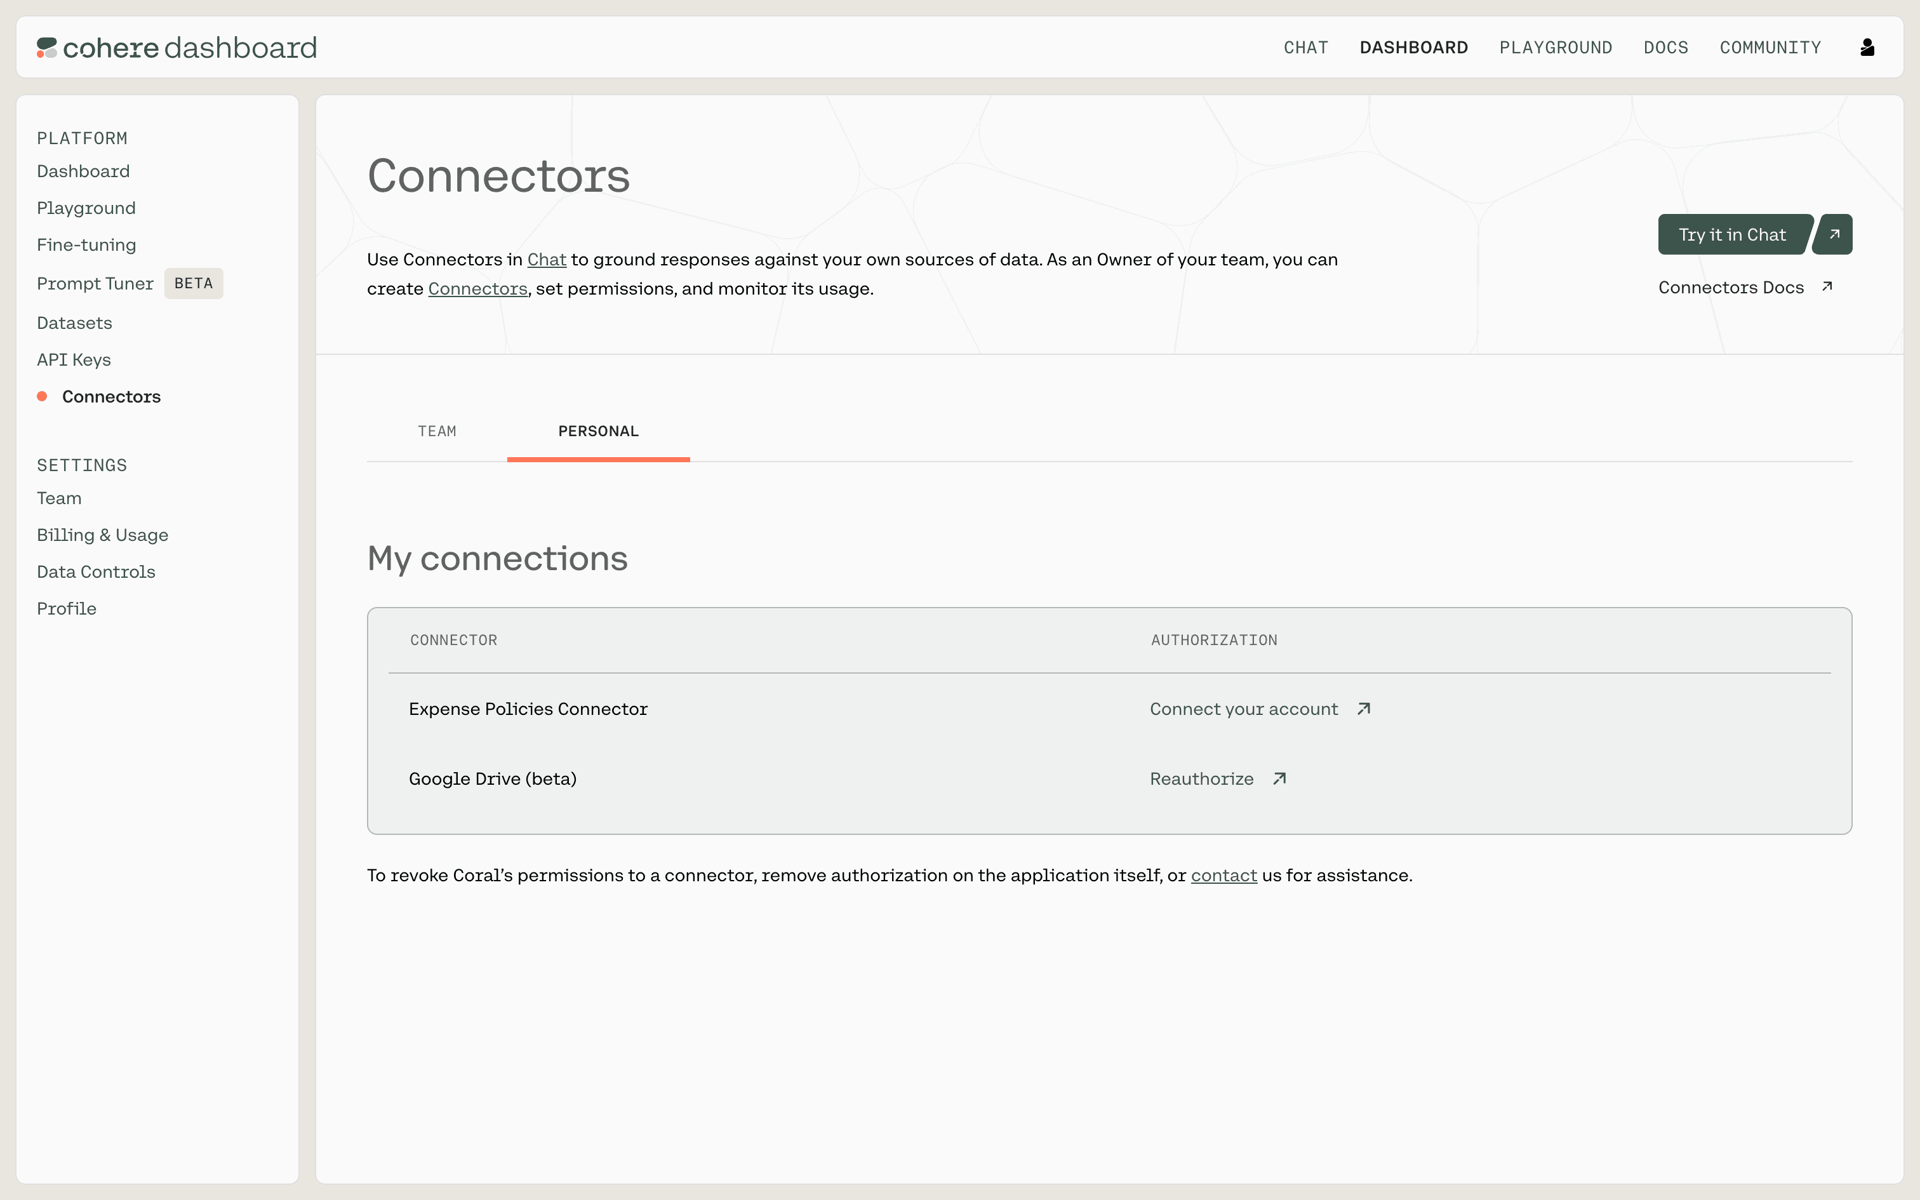
Task: Click the Google Drive (beta) row name
Action: [493, 779]
